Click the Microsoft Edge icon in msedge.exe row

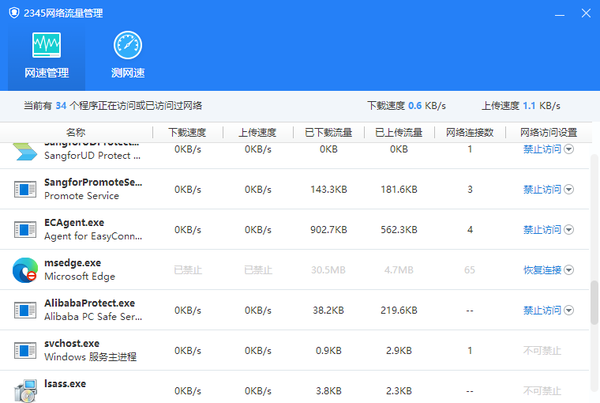24,269
